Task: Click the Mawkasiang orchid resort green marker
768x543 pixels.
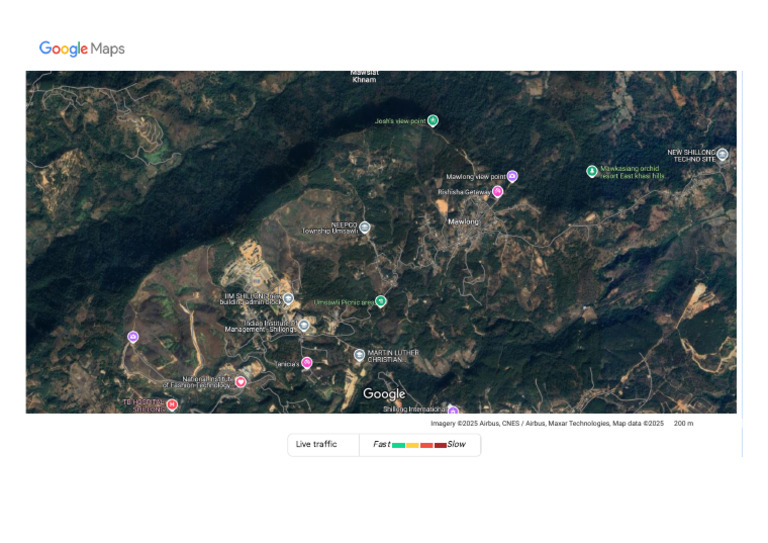Action: pos(592,171)
